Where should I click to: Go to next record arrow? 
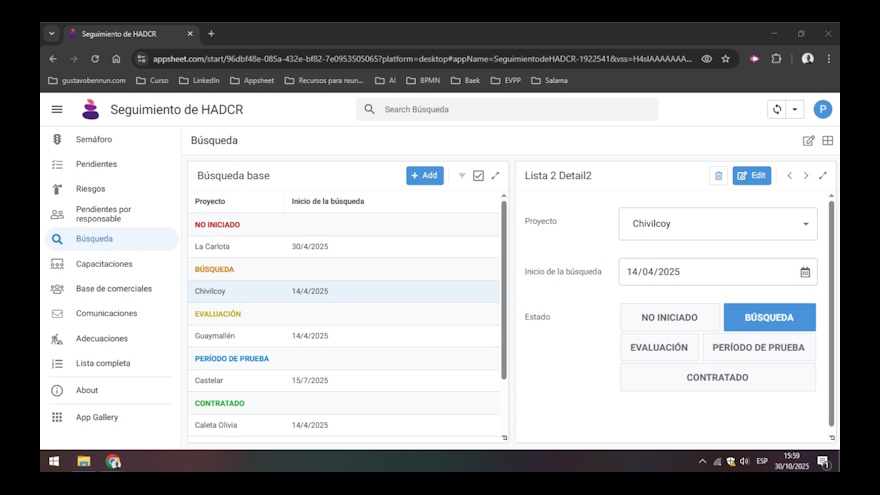(x=806, y=176)
